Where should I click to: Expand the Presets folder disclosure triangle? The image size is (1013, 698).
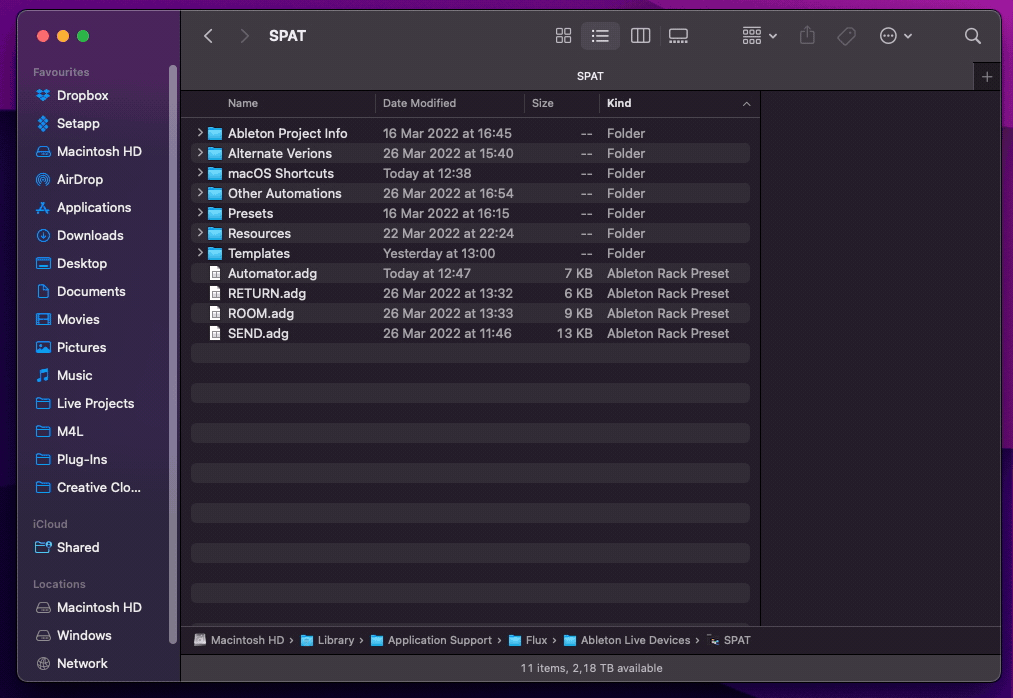[x=200, y=213]
